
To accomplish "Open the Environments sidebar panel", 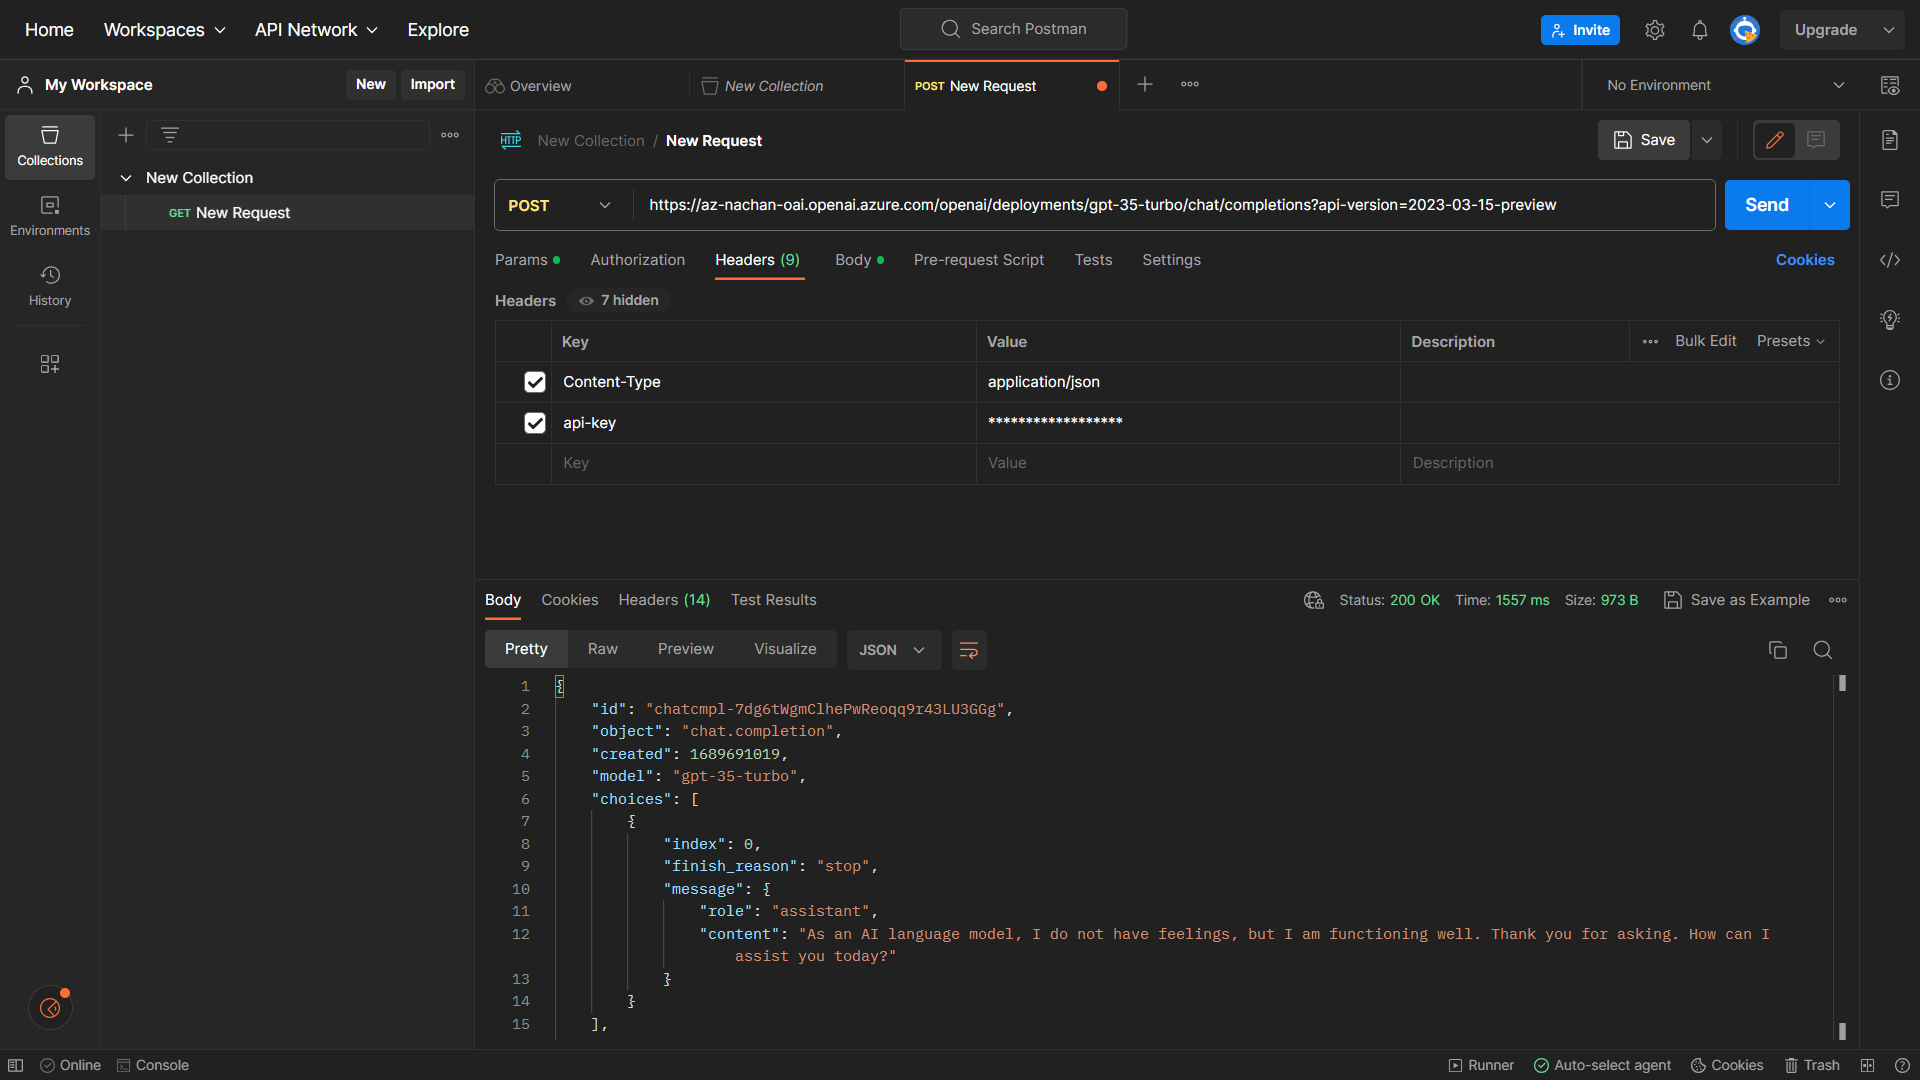I will (x=50, y=215).
